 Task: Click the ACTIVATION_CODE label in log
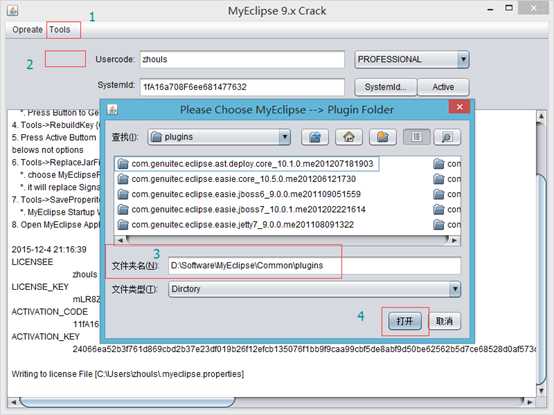coord(50,312)
